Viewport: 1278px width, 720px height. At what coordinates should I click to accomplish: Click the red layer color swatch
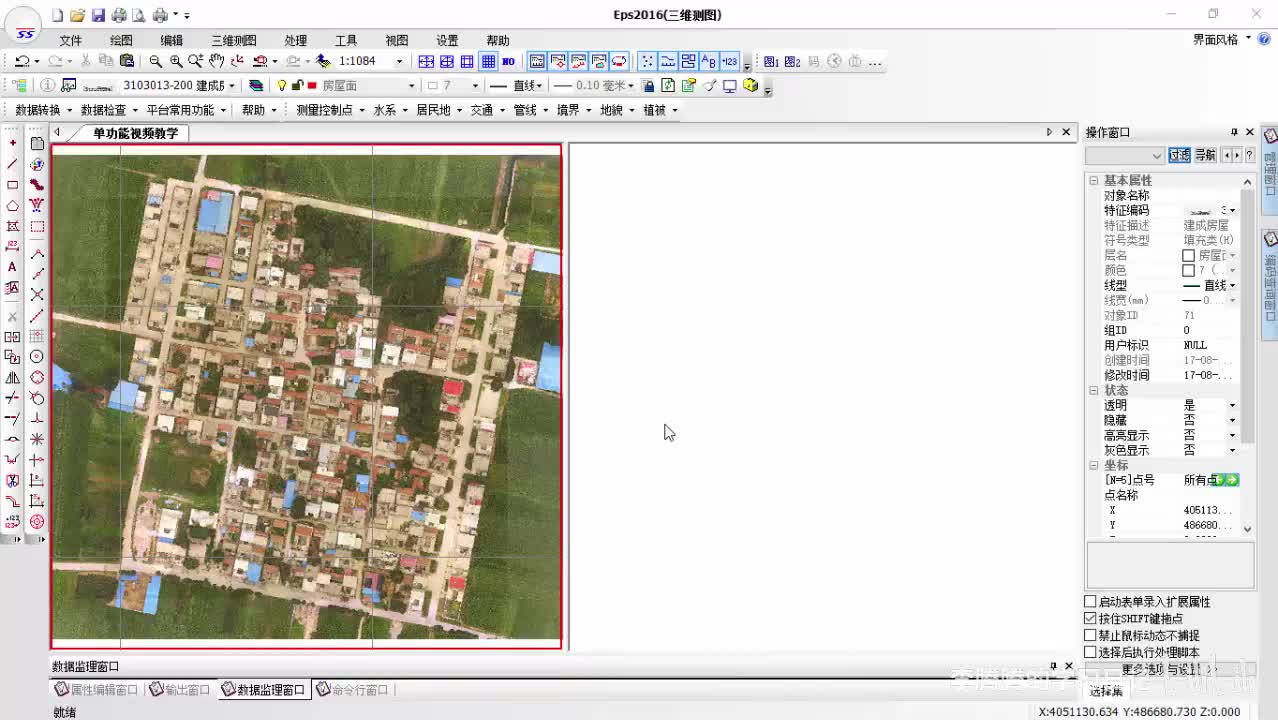312,86
